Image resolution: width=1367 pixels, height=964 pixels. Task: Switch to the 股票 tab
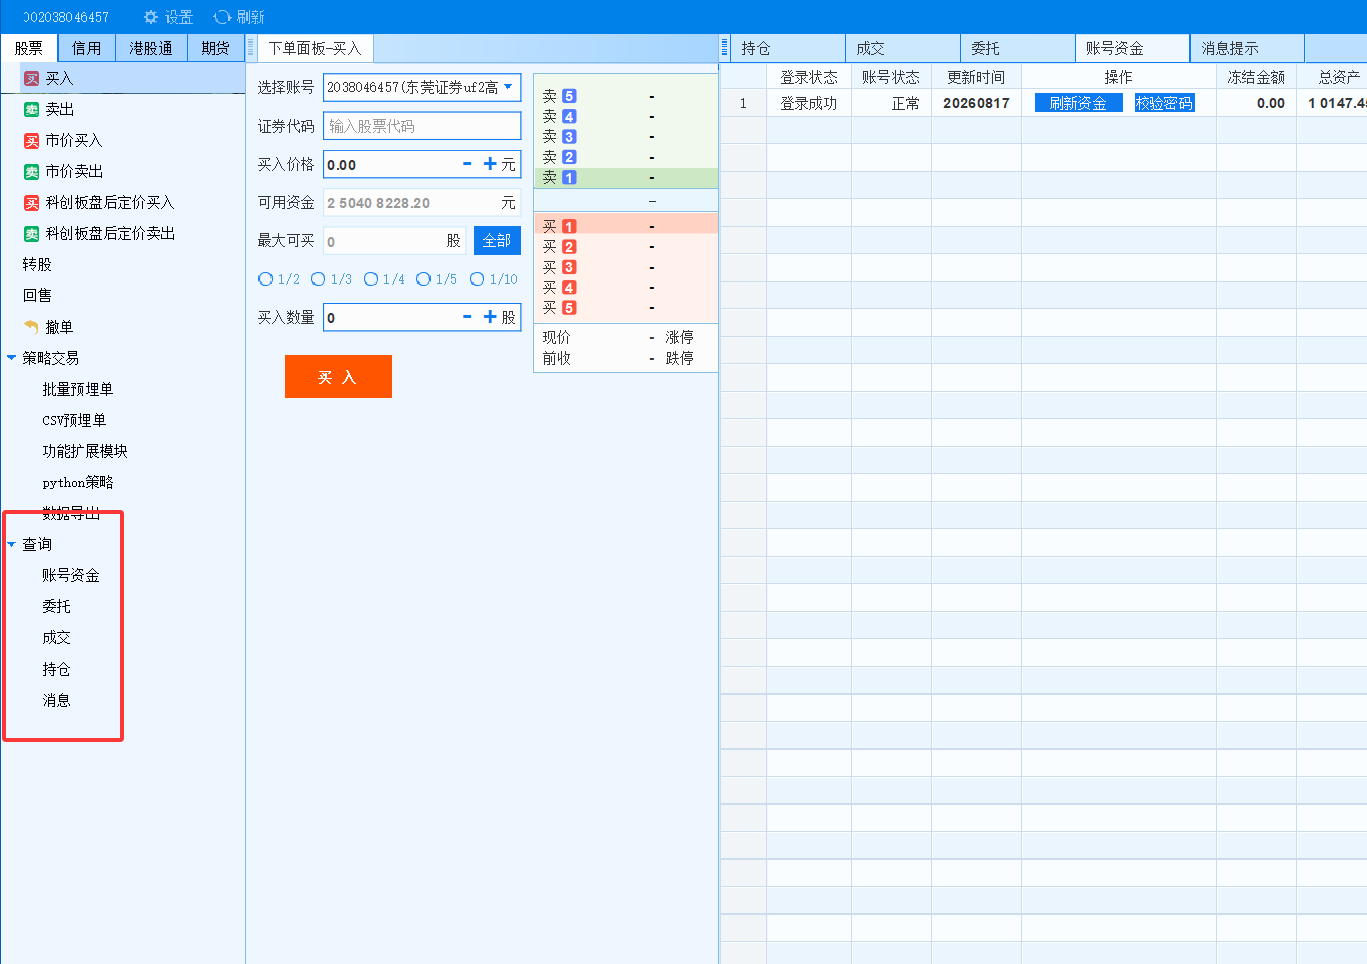(29, 48)
